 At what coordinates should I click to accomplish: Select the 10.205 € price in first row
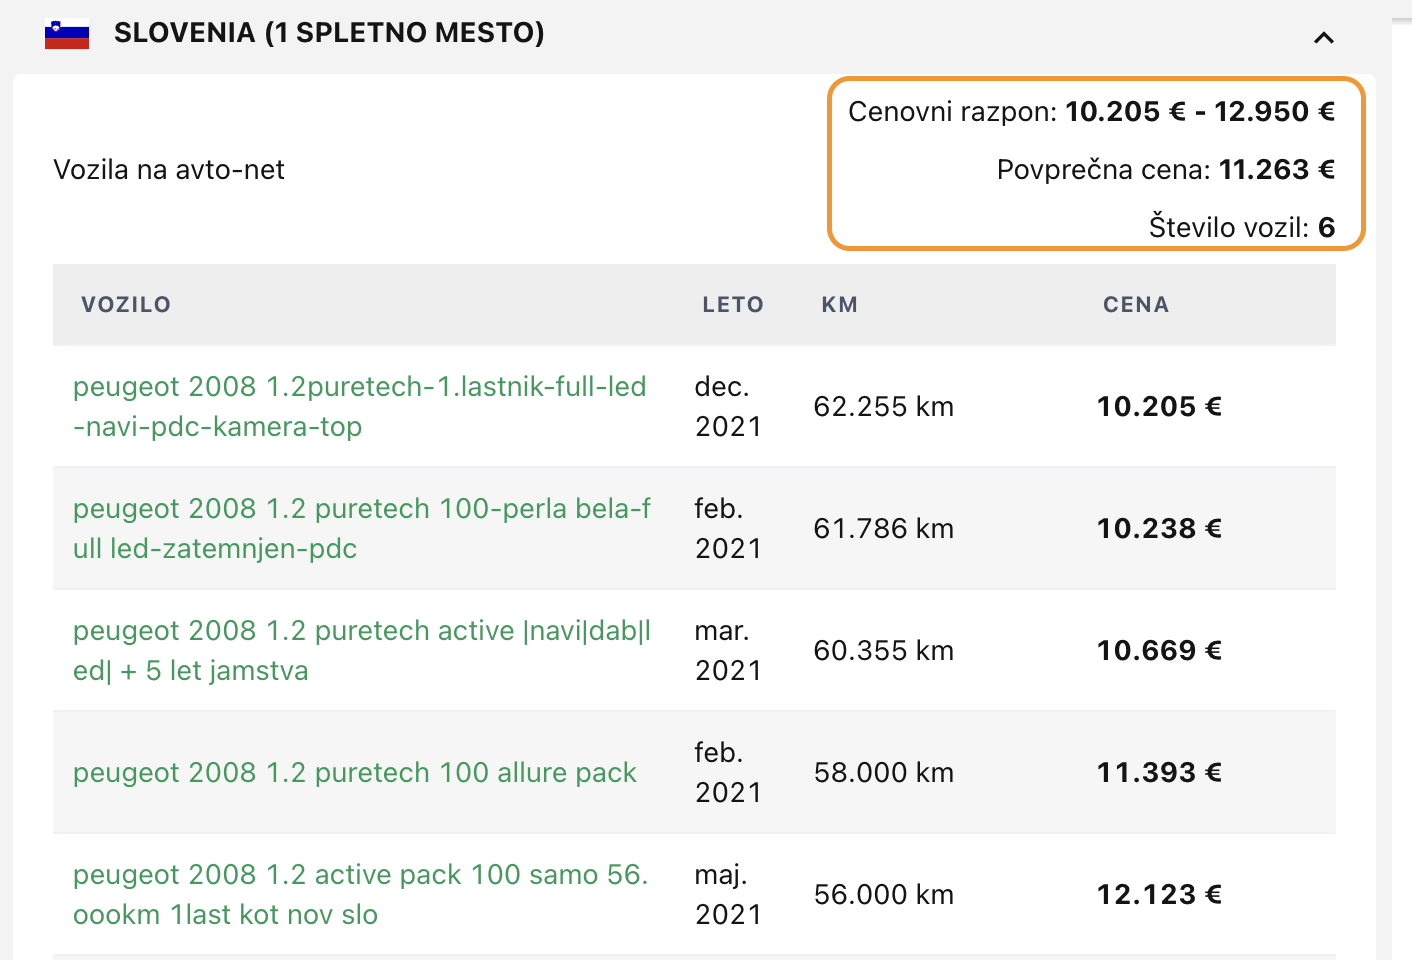pos(1159,406)
